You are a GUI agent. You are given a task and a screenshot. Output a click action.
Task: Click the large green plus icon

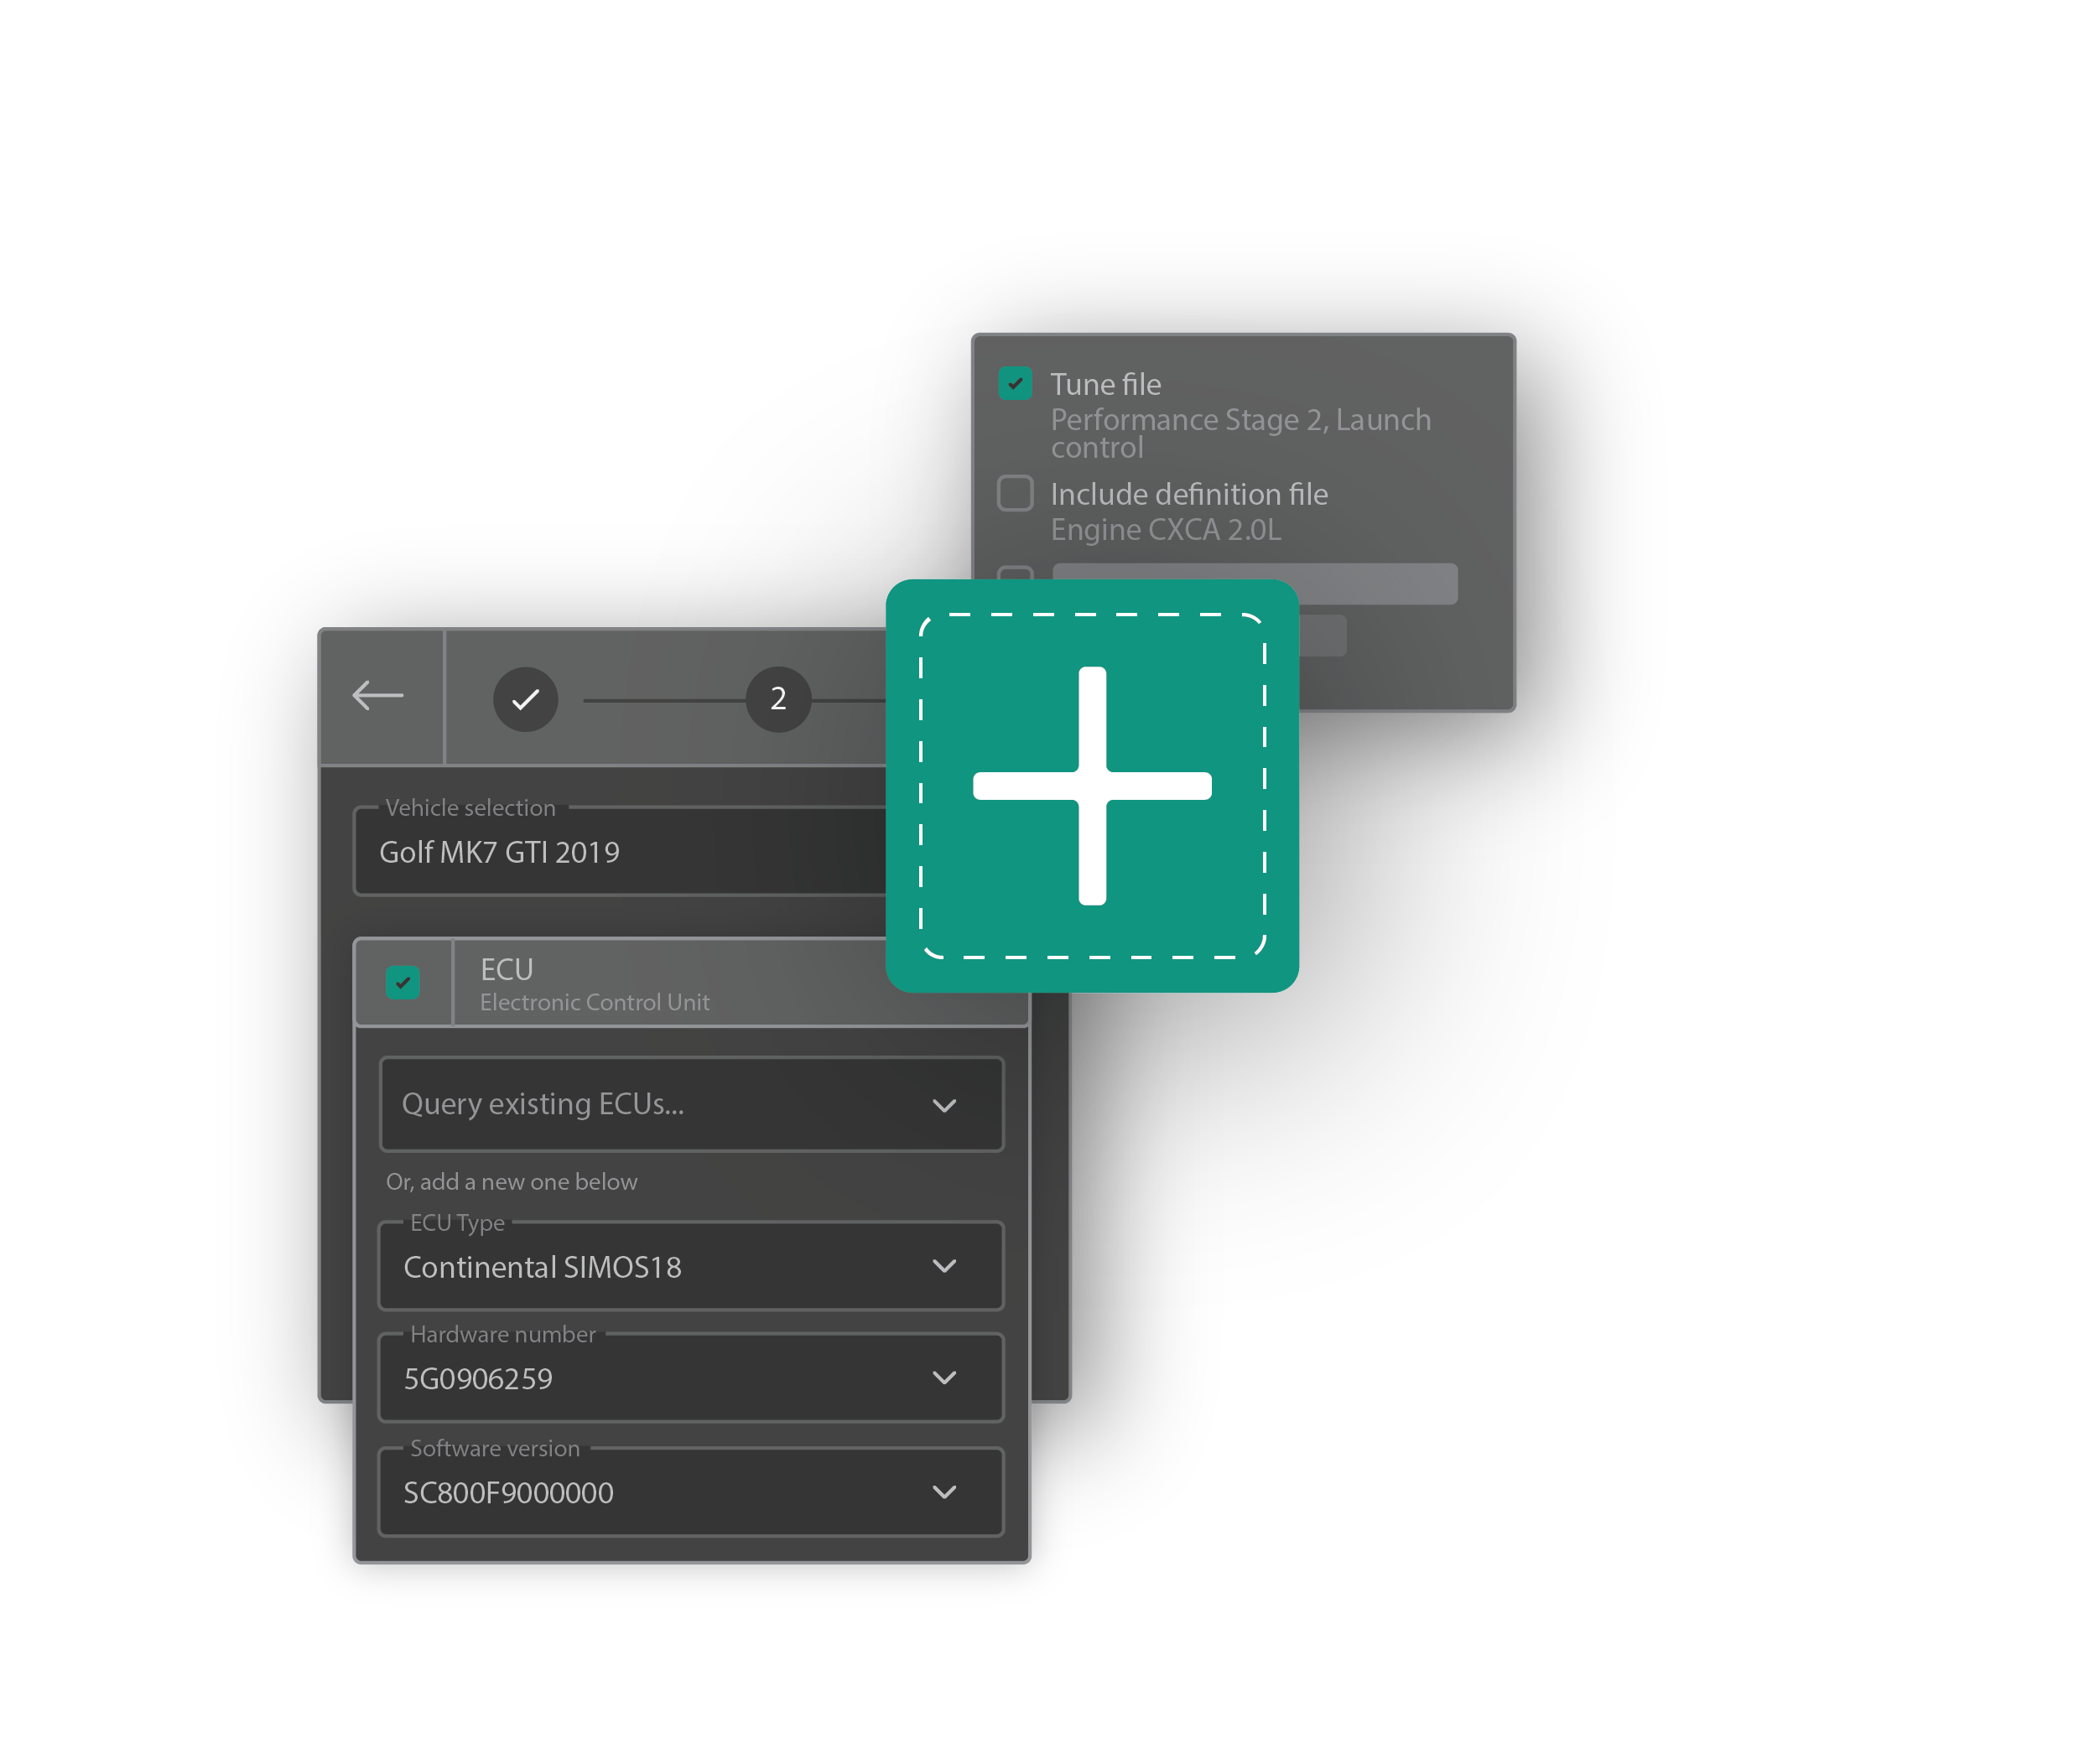pyautogui.click(x=1092, y=786)
